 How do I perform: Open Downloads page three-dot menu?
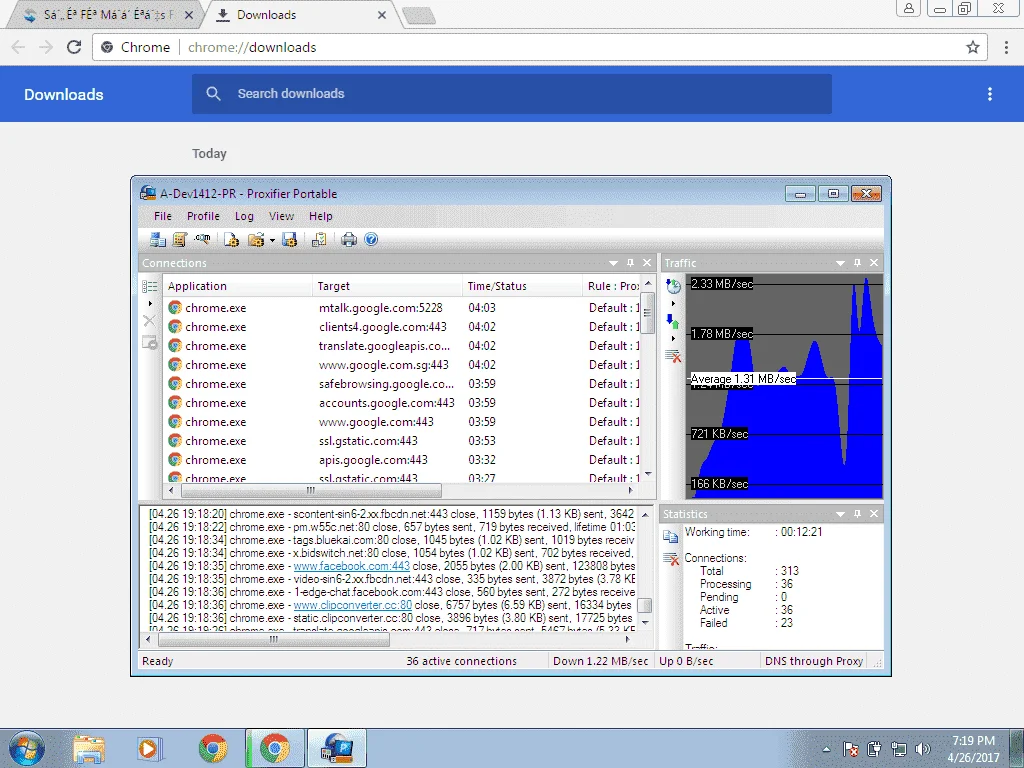990,94
